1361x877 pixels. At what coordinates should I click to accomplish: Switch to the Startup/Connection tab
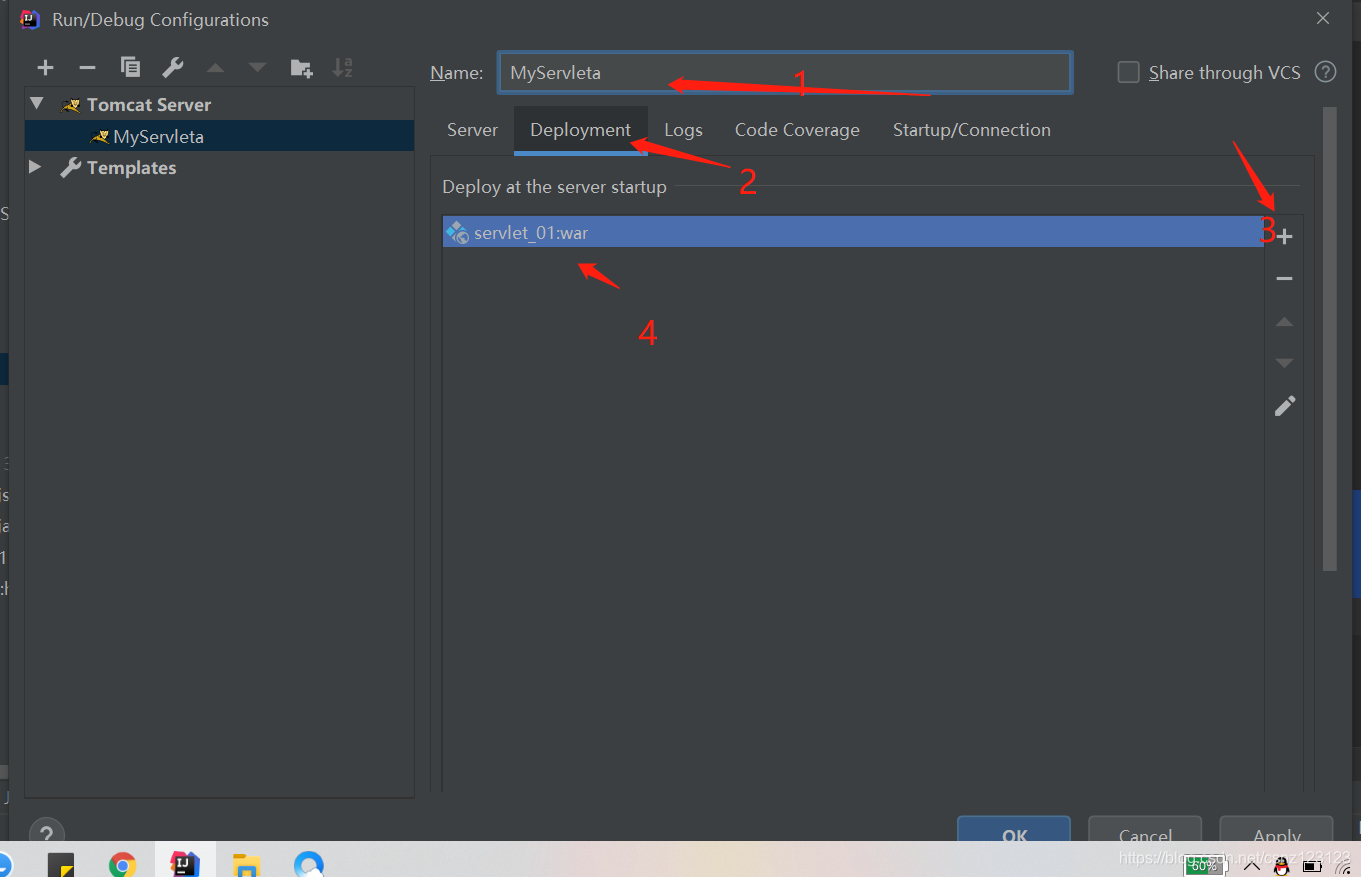coord(972,130)
